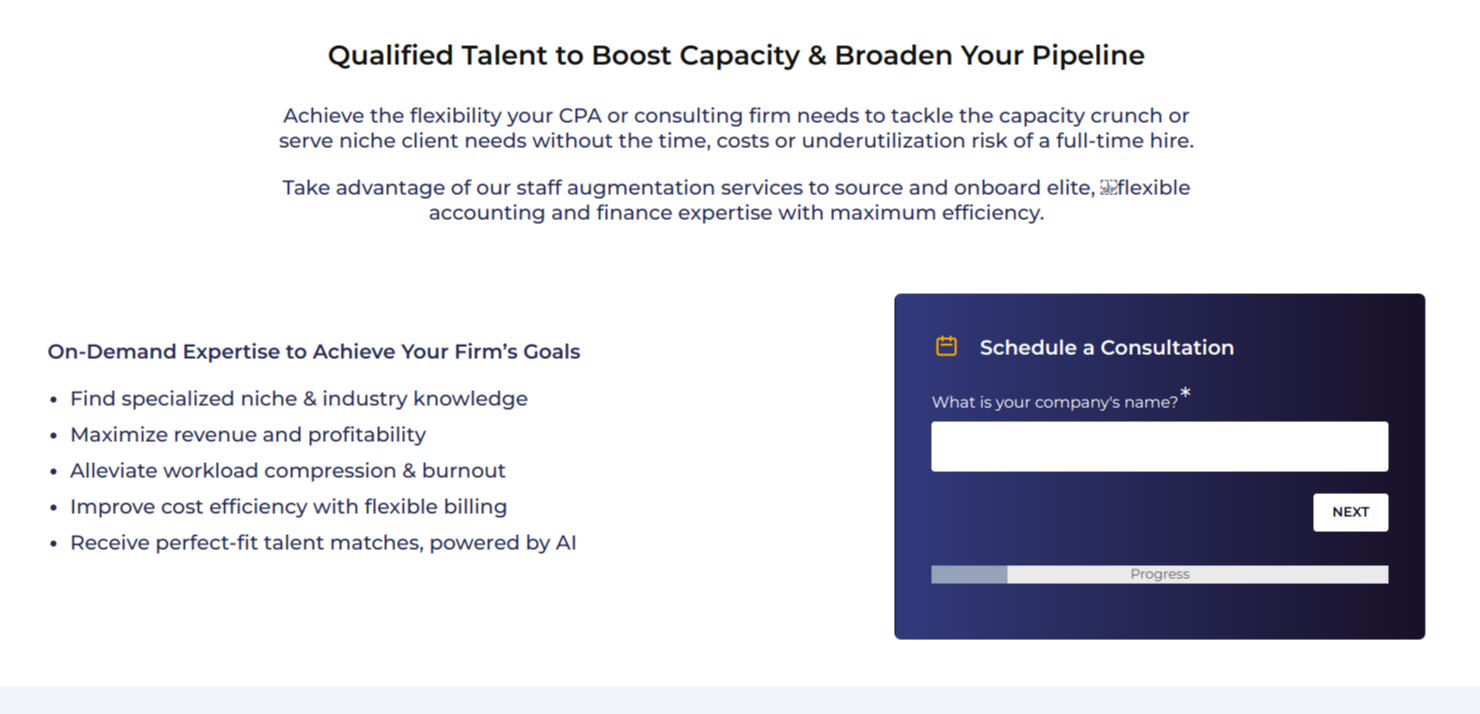This screenshot has width=1480, height=714.
Task: Click the 'On-Demand Expertise' subheading
Action: [x=314, y=352]
